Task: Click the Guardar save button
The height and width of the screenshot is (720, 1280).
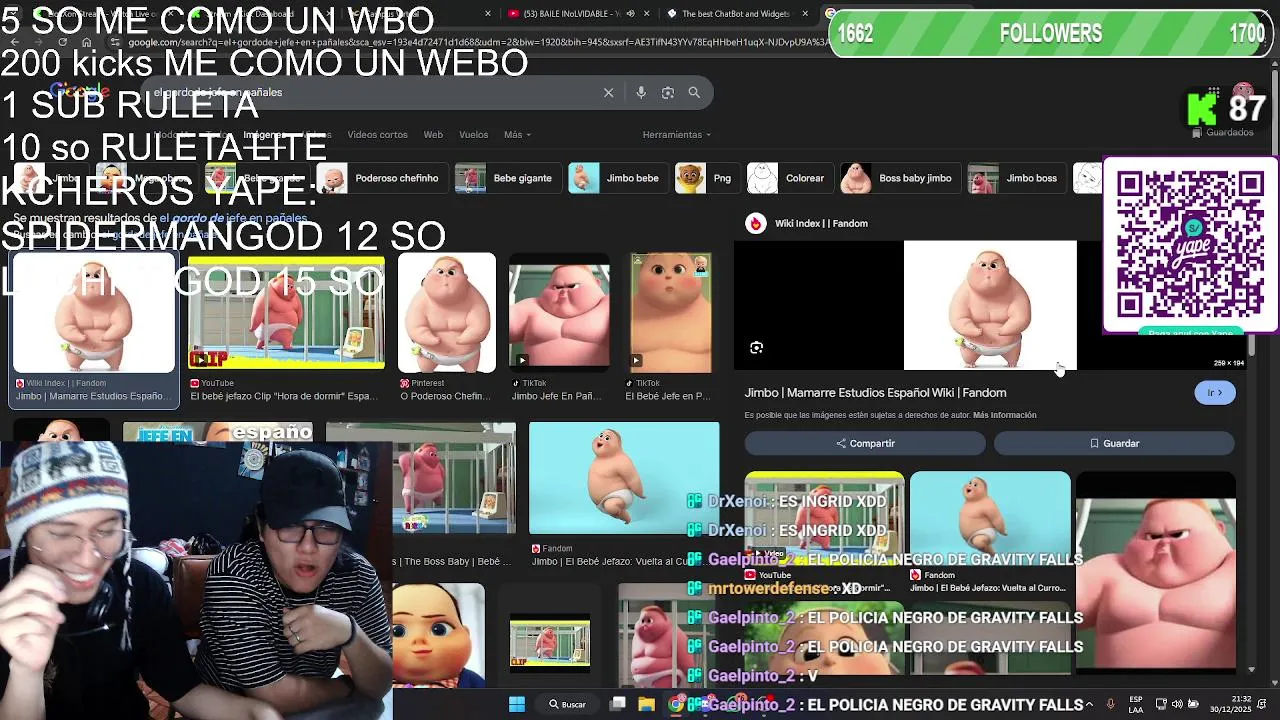Action: 1114,443
